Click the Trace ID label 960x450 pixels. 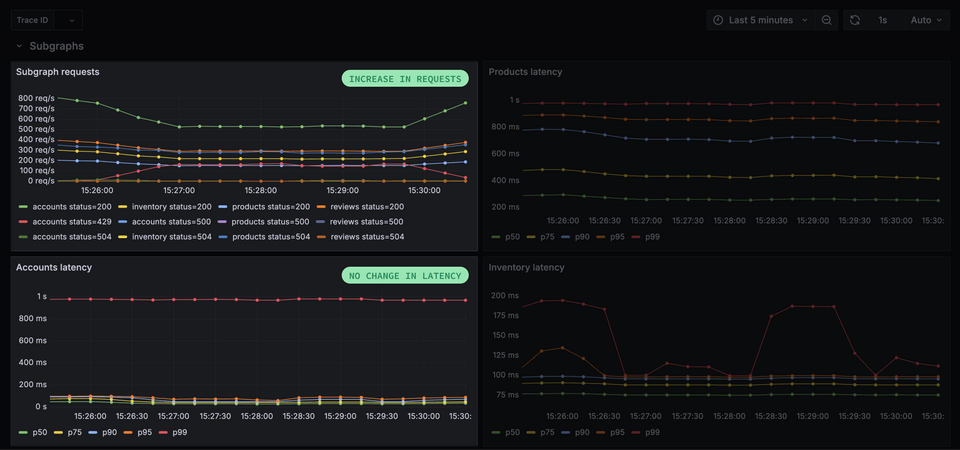[32, 20]
